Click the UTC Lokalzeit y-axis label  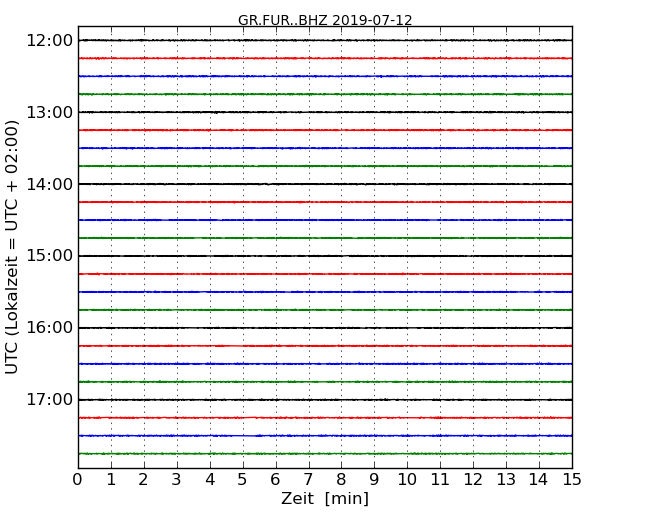click(x=12, y=247)
